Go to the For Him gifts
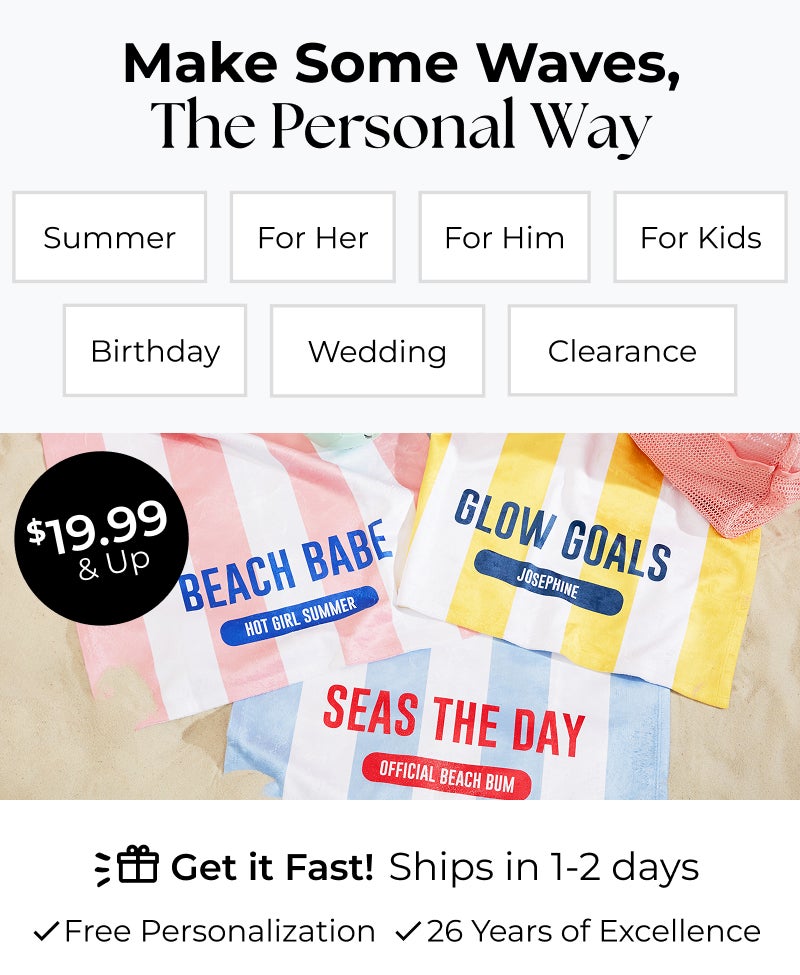 504,238
